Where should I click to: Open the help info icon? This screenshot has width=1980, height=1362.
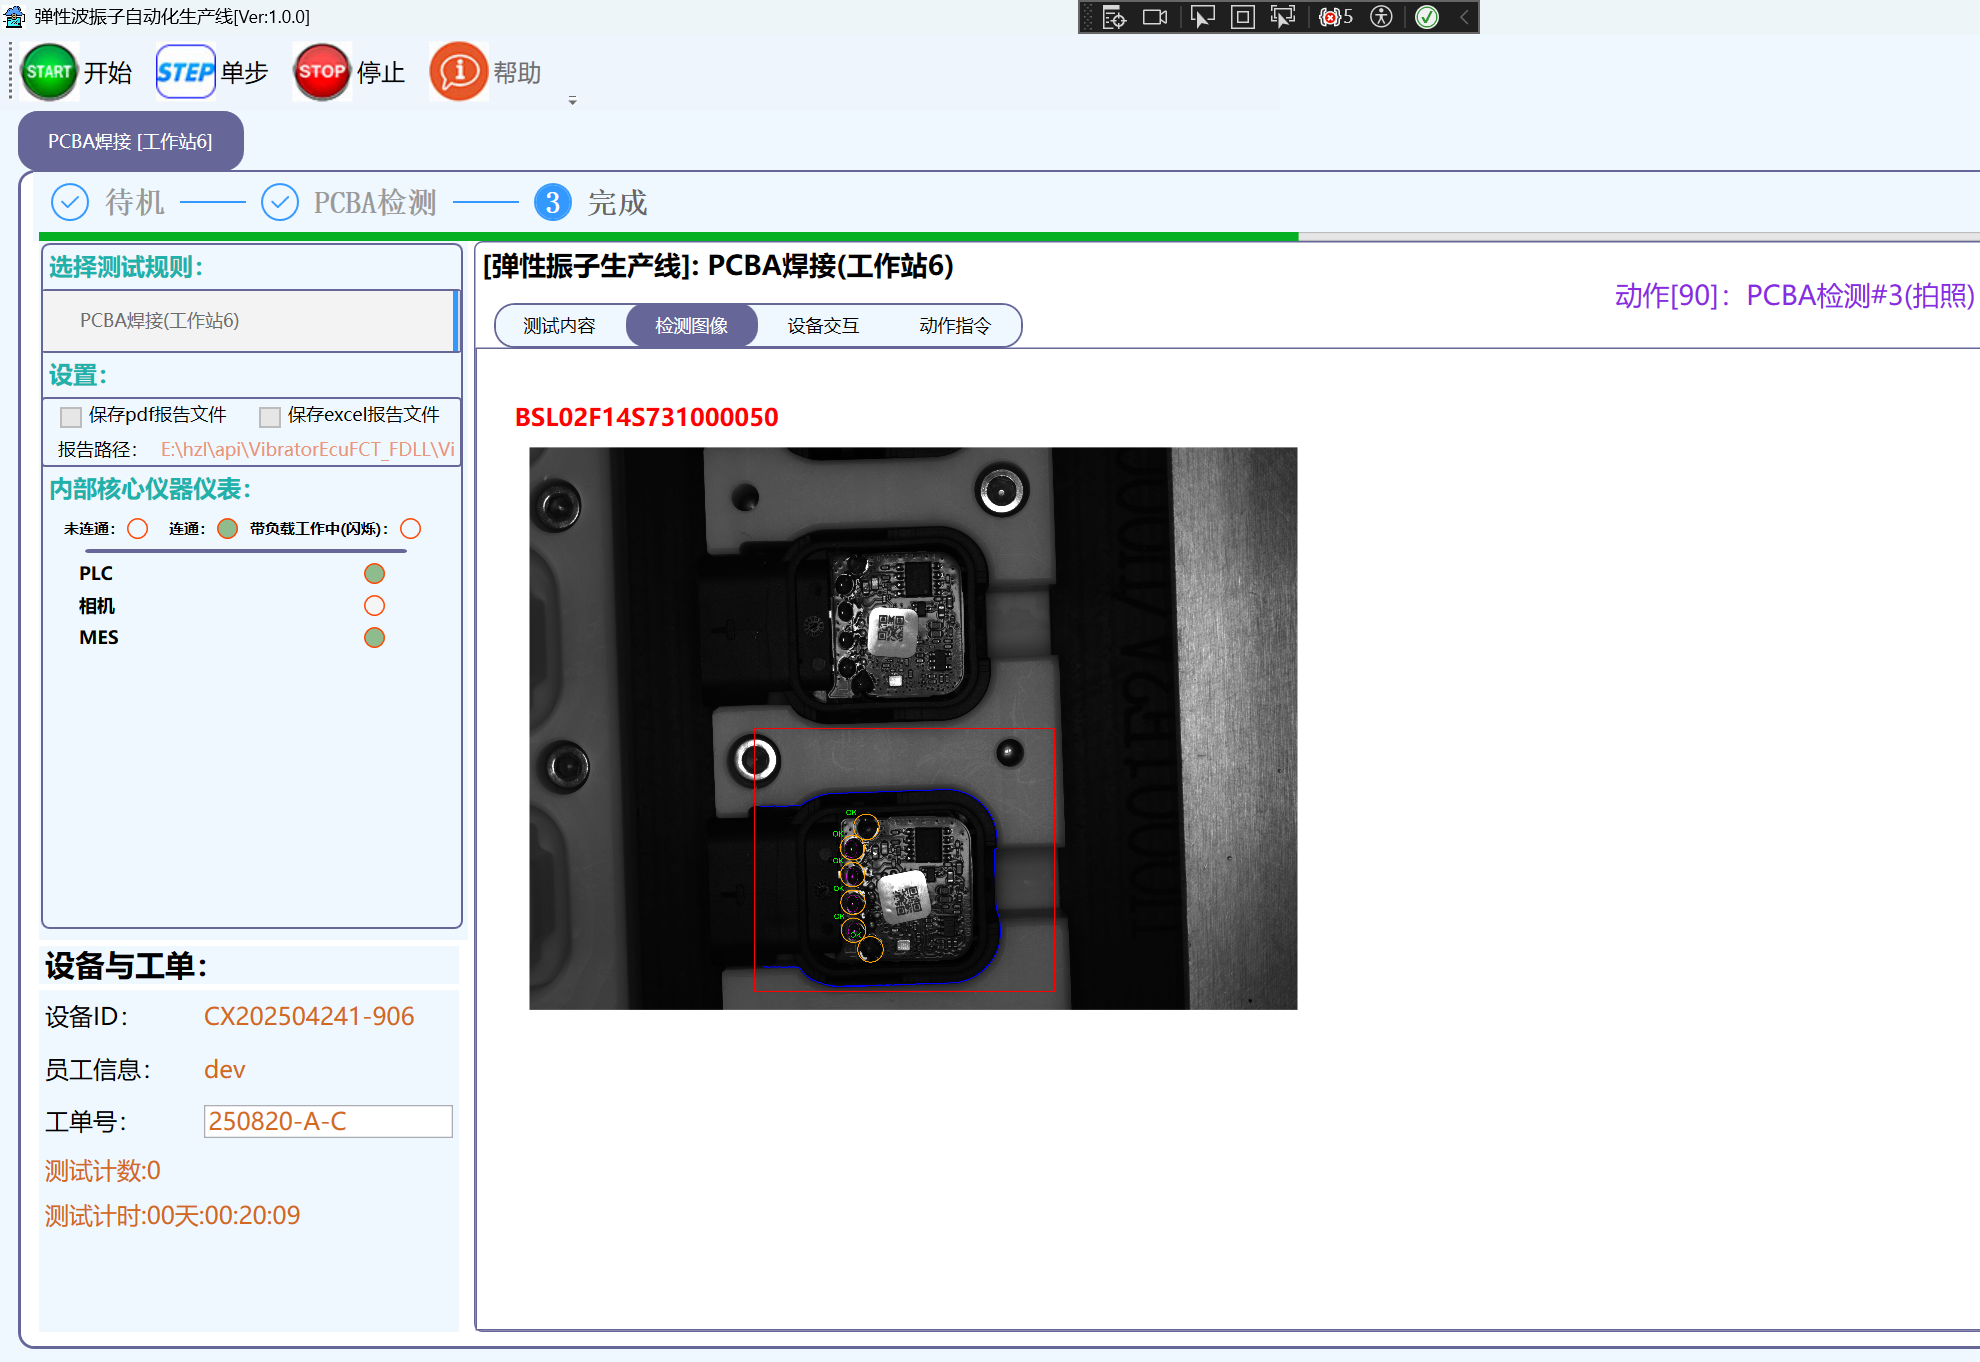458,72
